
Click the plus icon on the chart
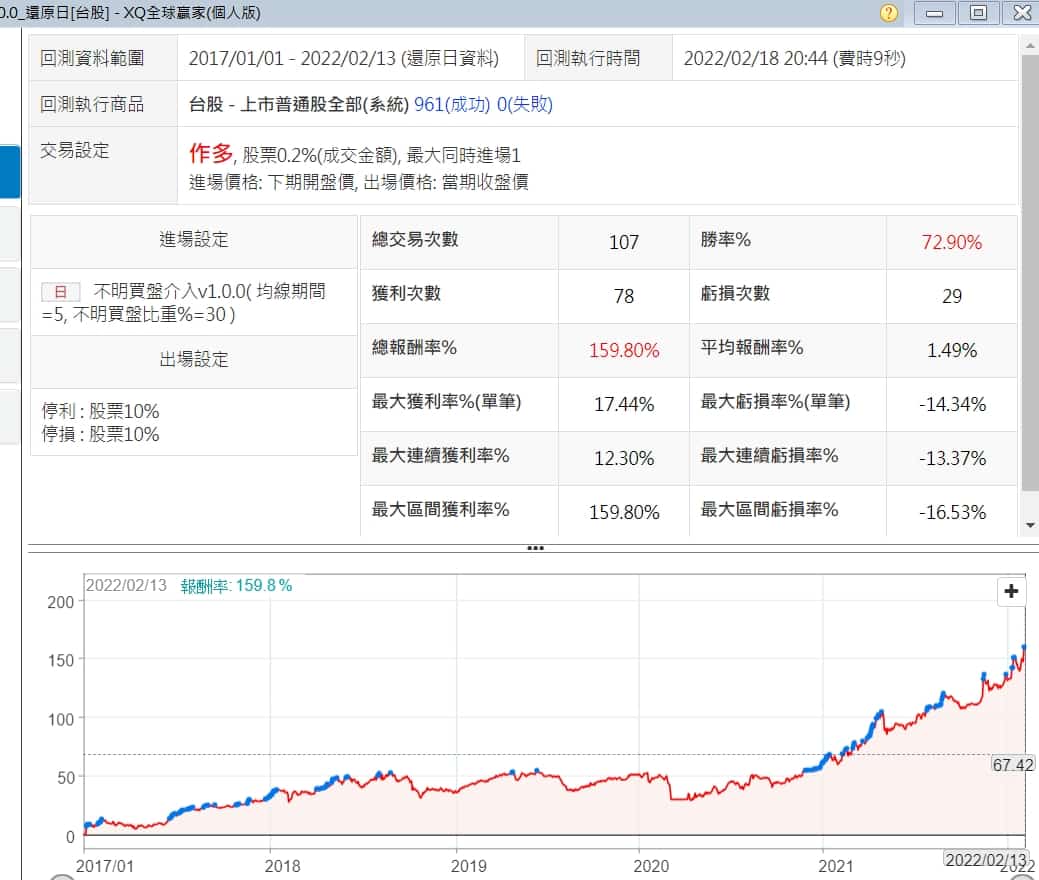[1011, 591]
